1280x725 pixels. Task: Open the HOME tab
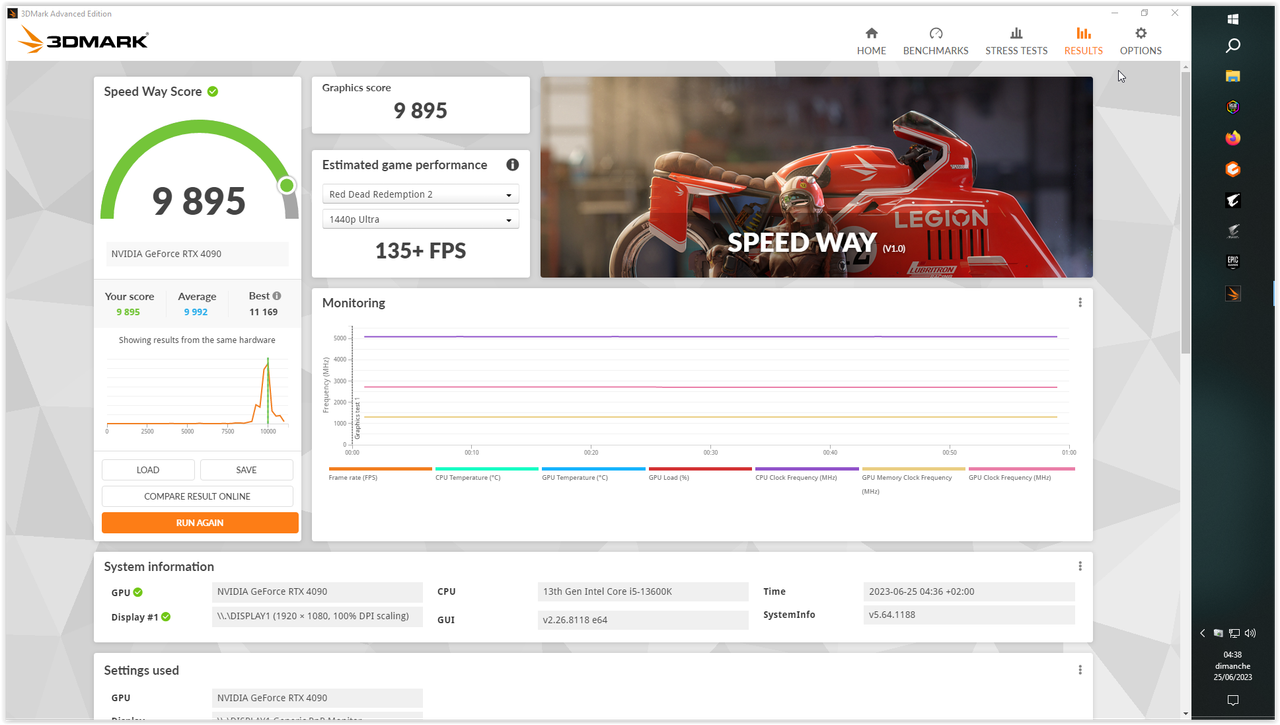pos(871,41)
